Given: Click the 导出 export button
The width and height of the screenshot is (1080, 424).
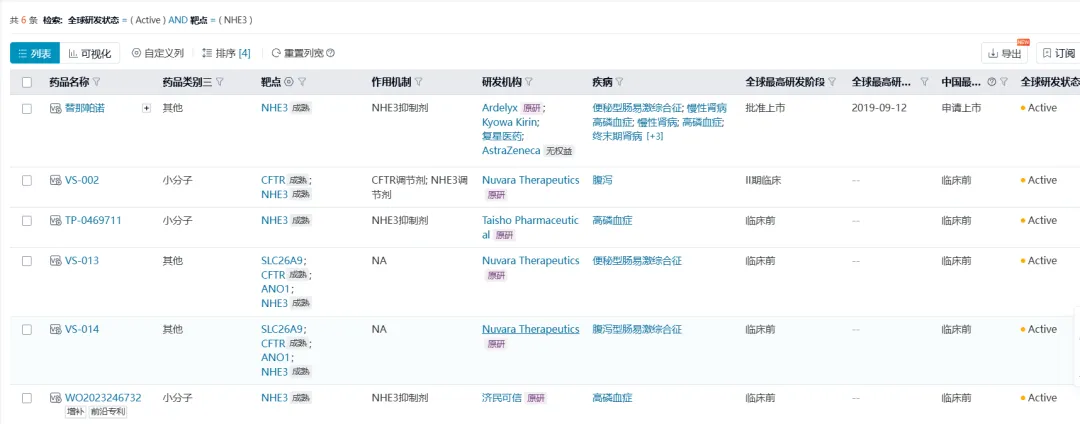Looking at the screenshot, I should pos(1004,54).
